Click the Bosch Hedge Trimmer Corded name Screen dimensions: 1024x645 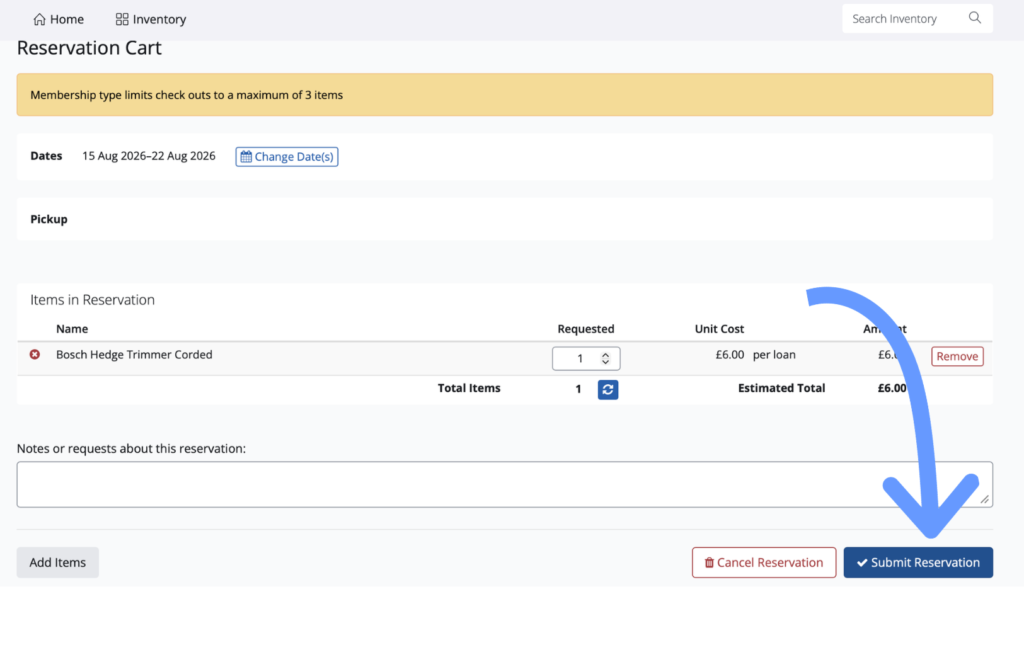(x=134, y=354)
